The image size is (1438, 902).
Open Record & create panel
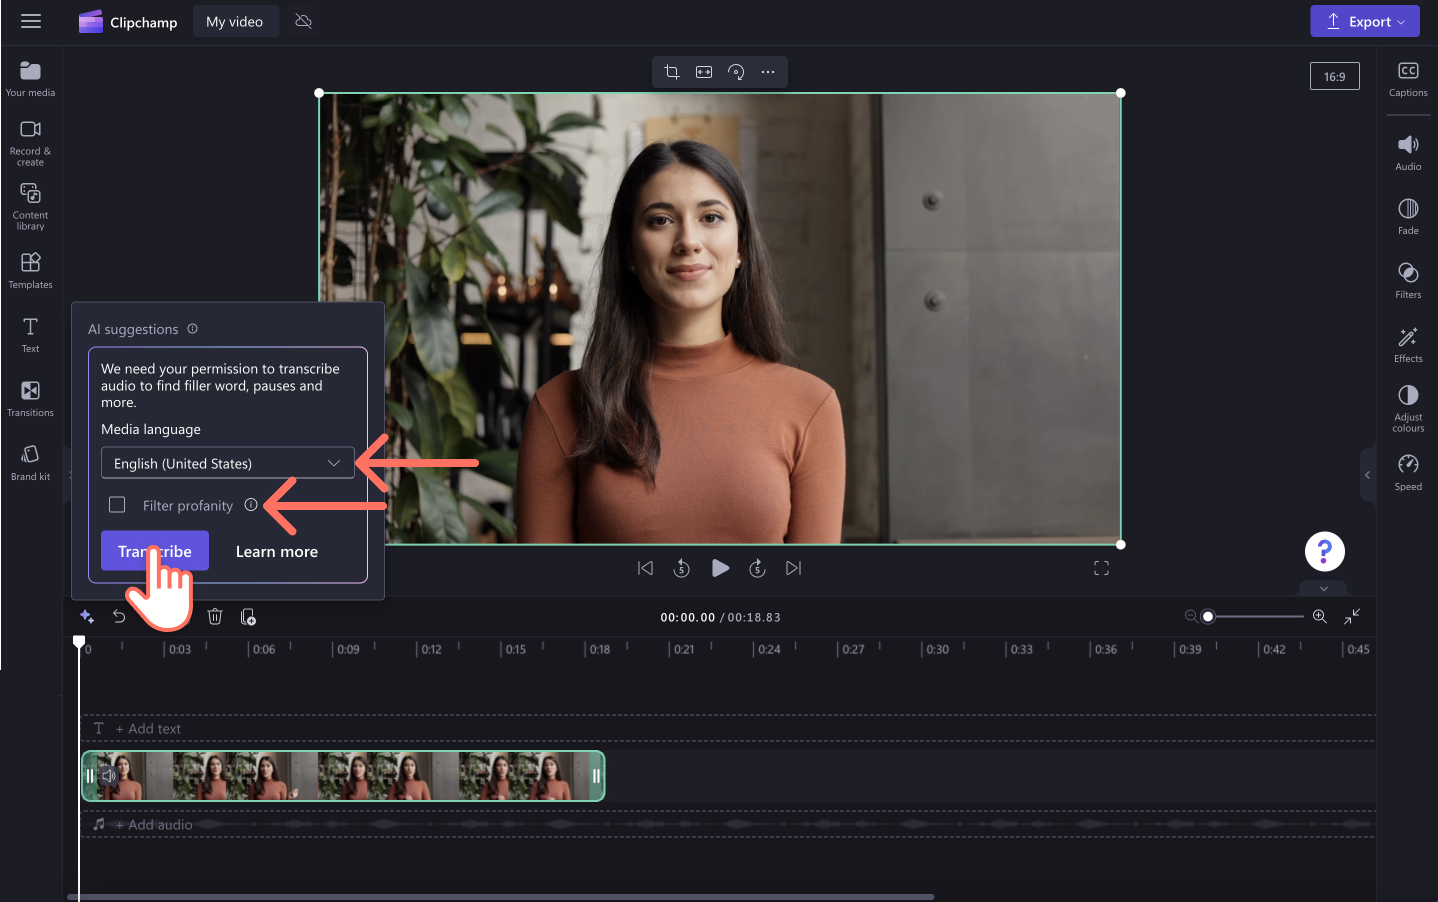tap(30, 143)
